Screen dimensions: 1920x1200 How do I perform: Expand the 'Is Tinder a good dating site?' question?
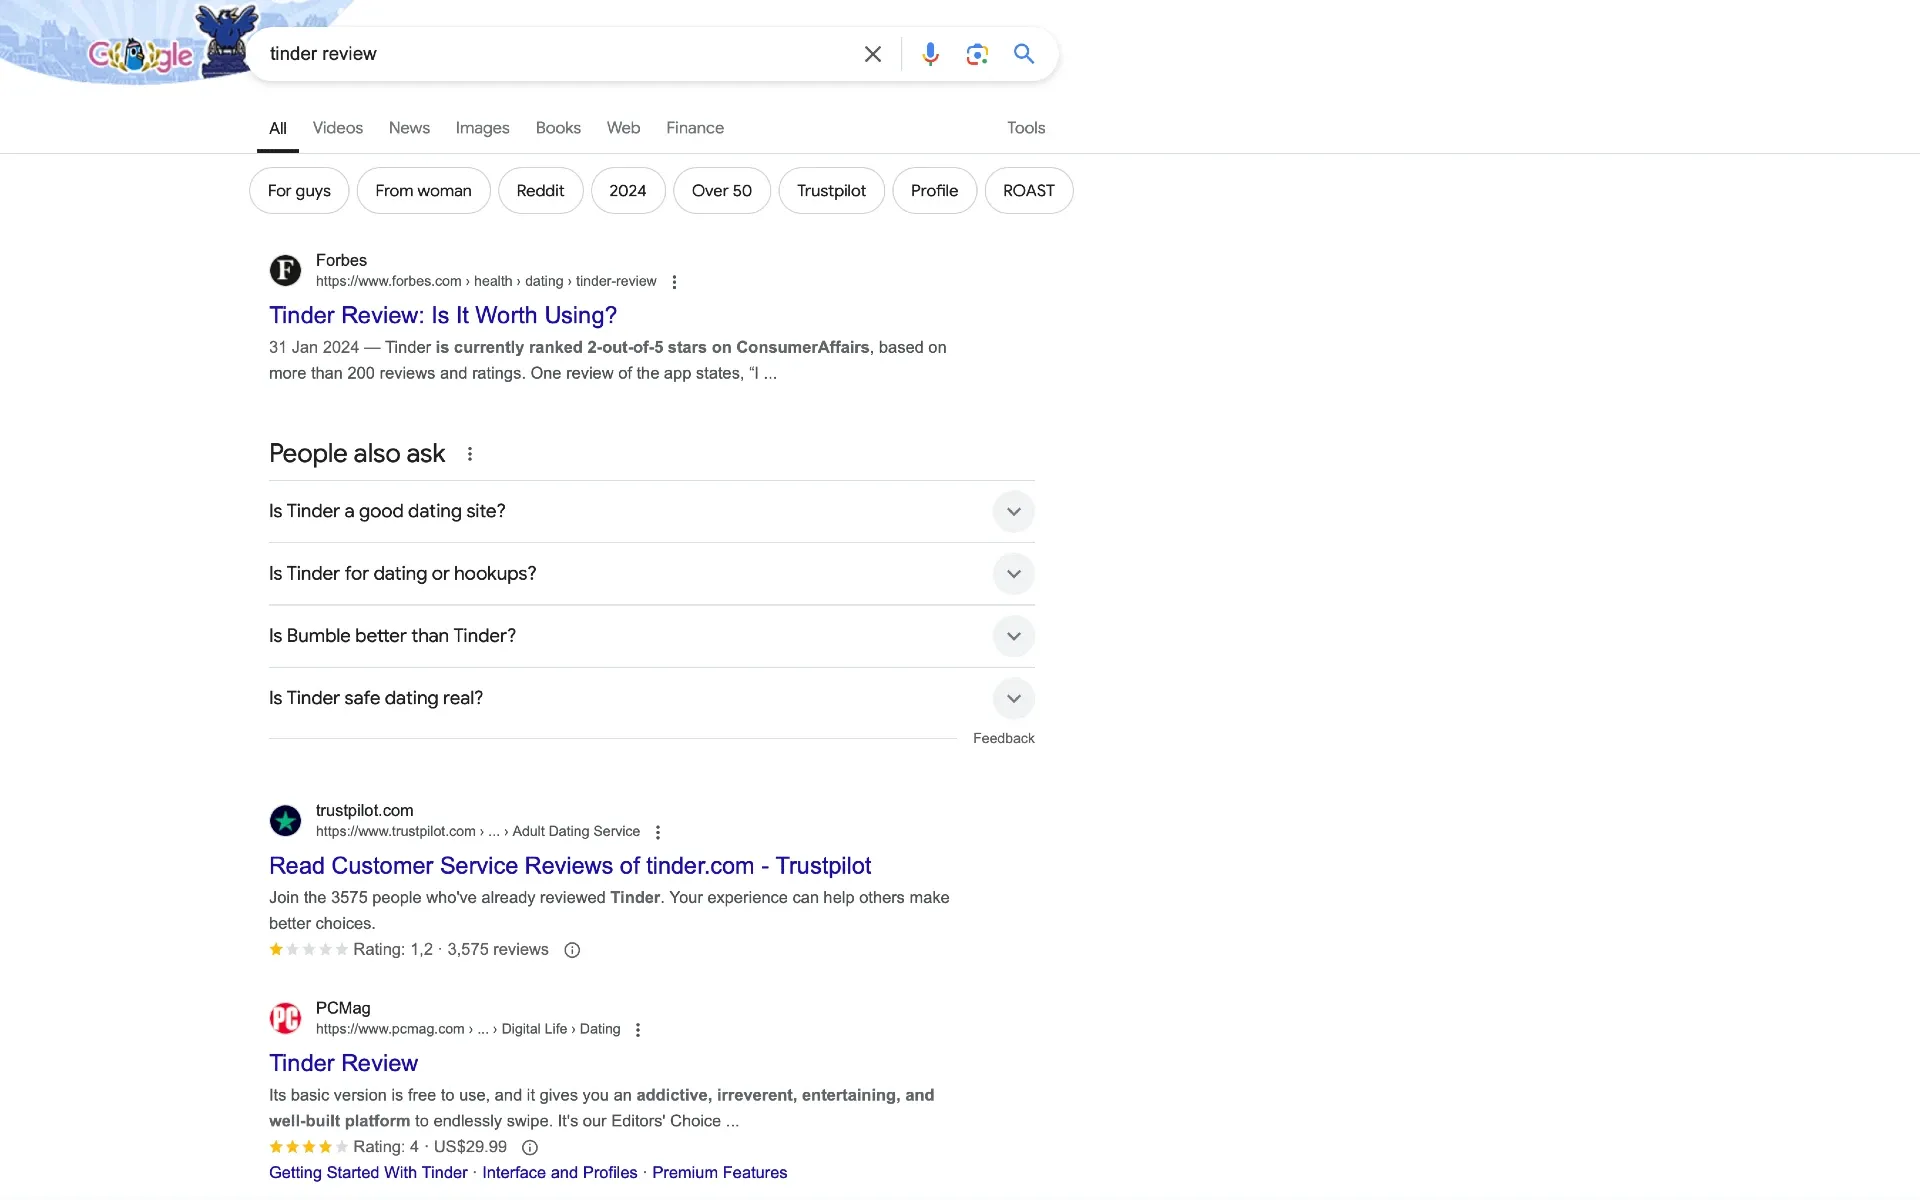[x=1013, y=512]
